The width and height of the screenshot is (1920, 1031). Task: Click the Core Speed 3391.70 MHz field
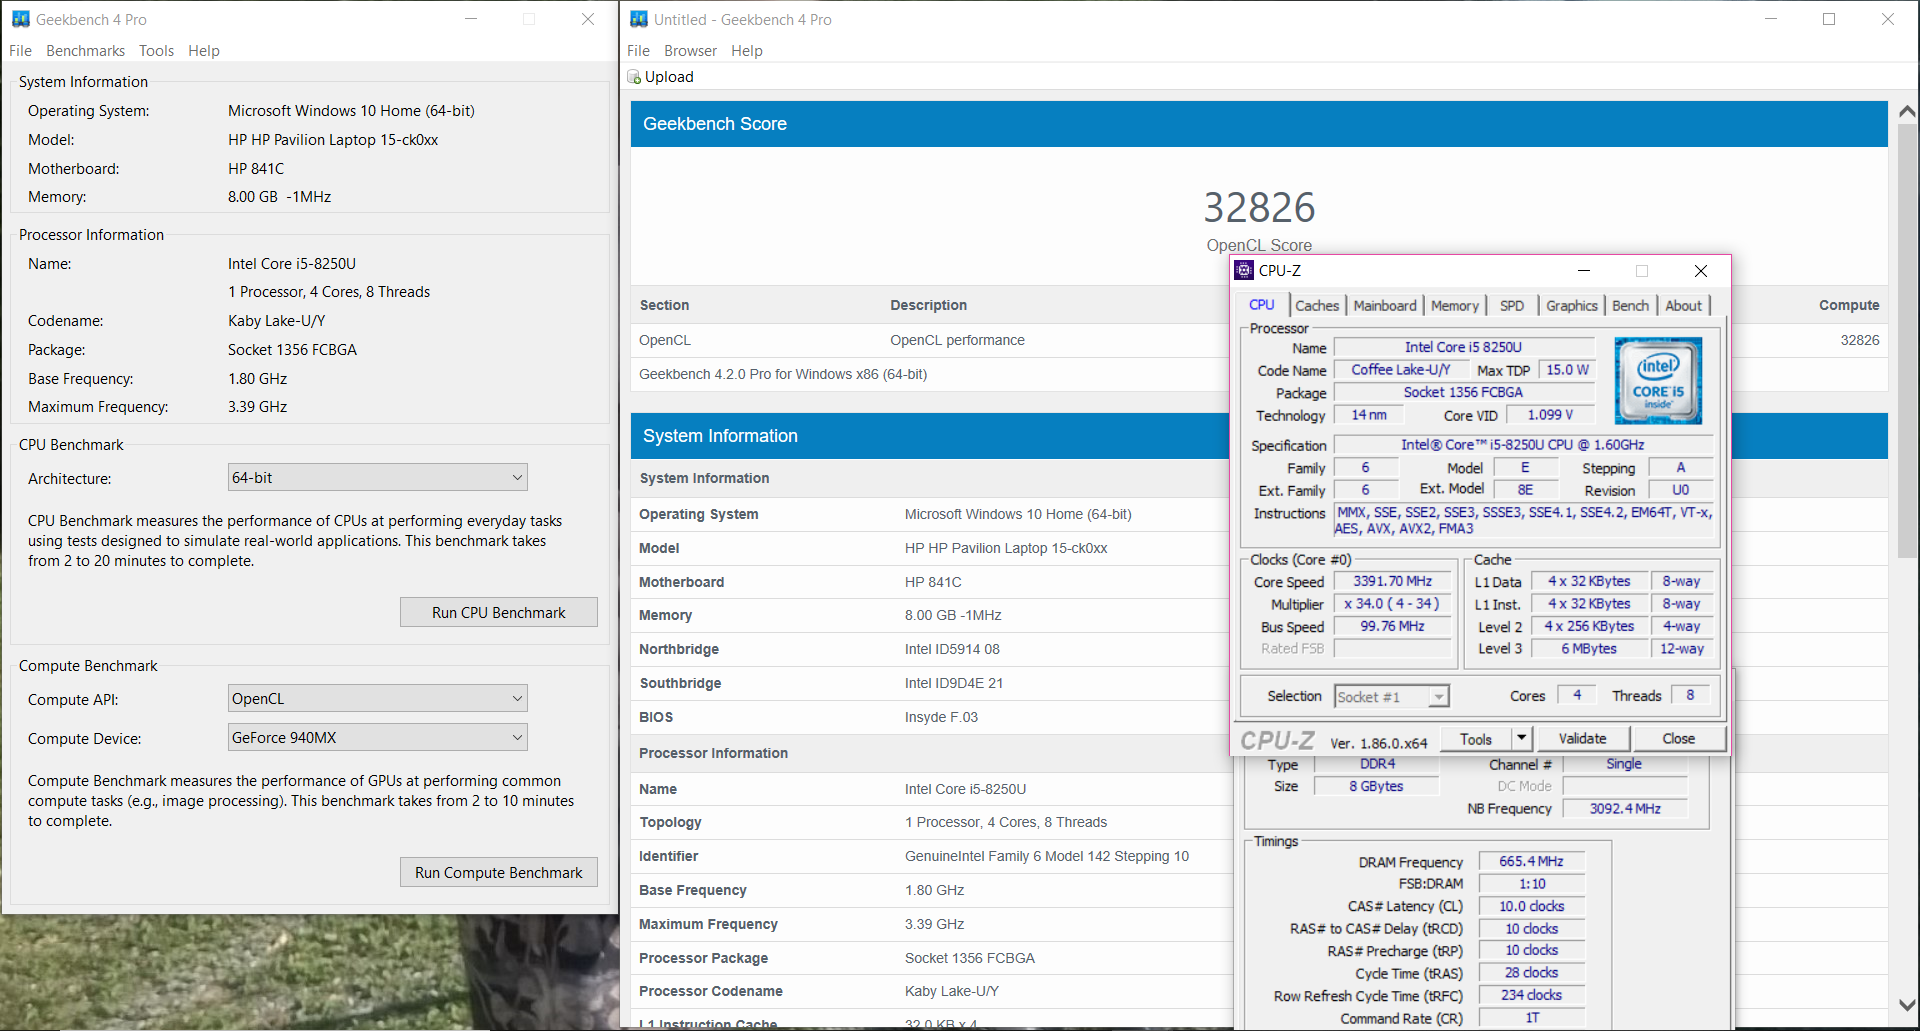[1393, 581]
